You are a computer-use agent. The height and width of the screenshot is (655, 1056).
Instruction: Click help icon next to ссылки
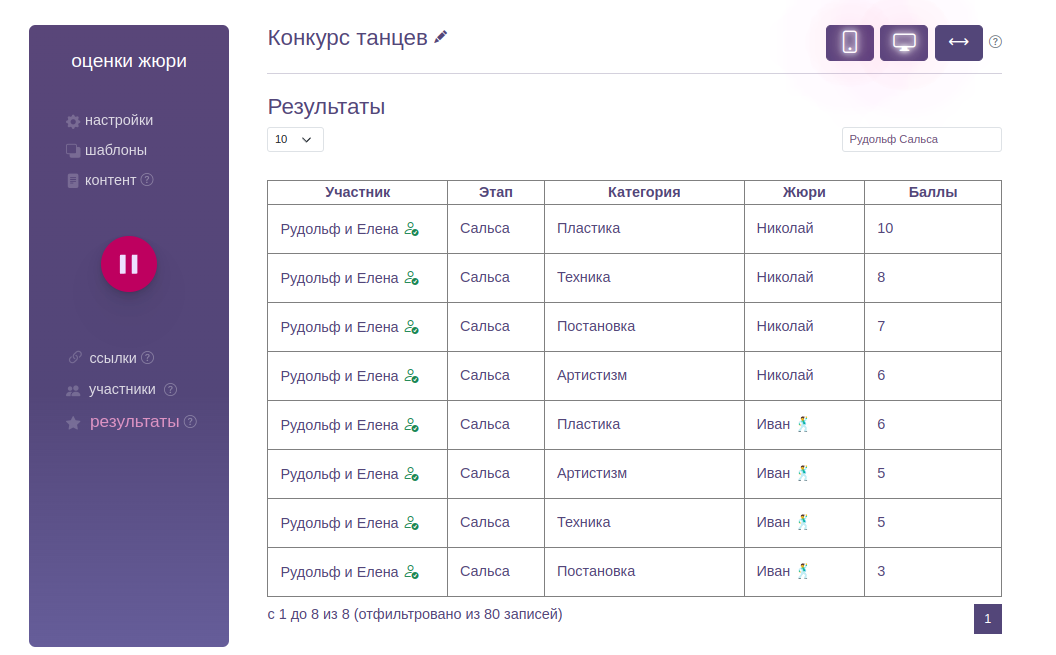(x=147, y=357)
